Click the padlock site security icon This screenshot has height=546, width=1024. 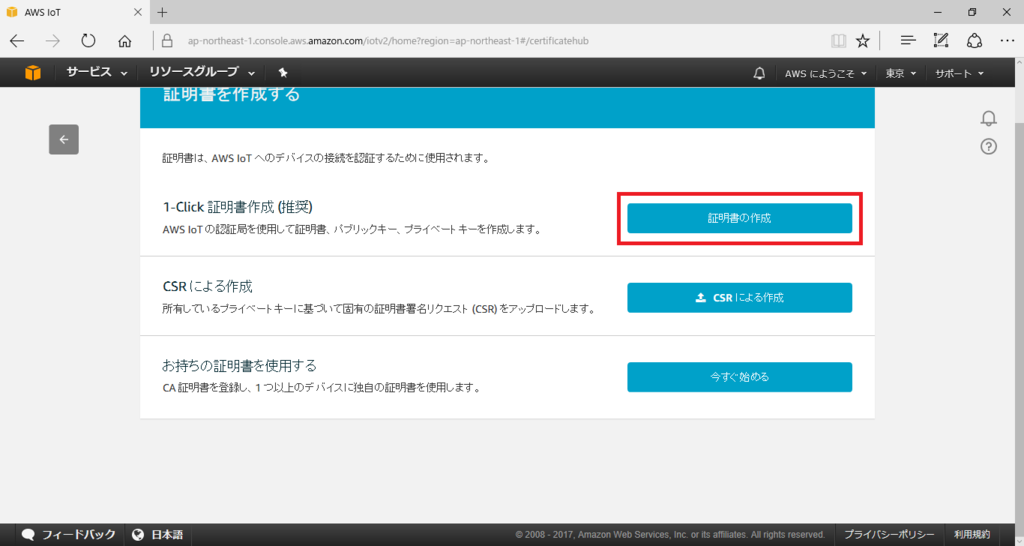[167, 40]
